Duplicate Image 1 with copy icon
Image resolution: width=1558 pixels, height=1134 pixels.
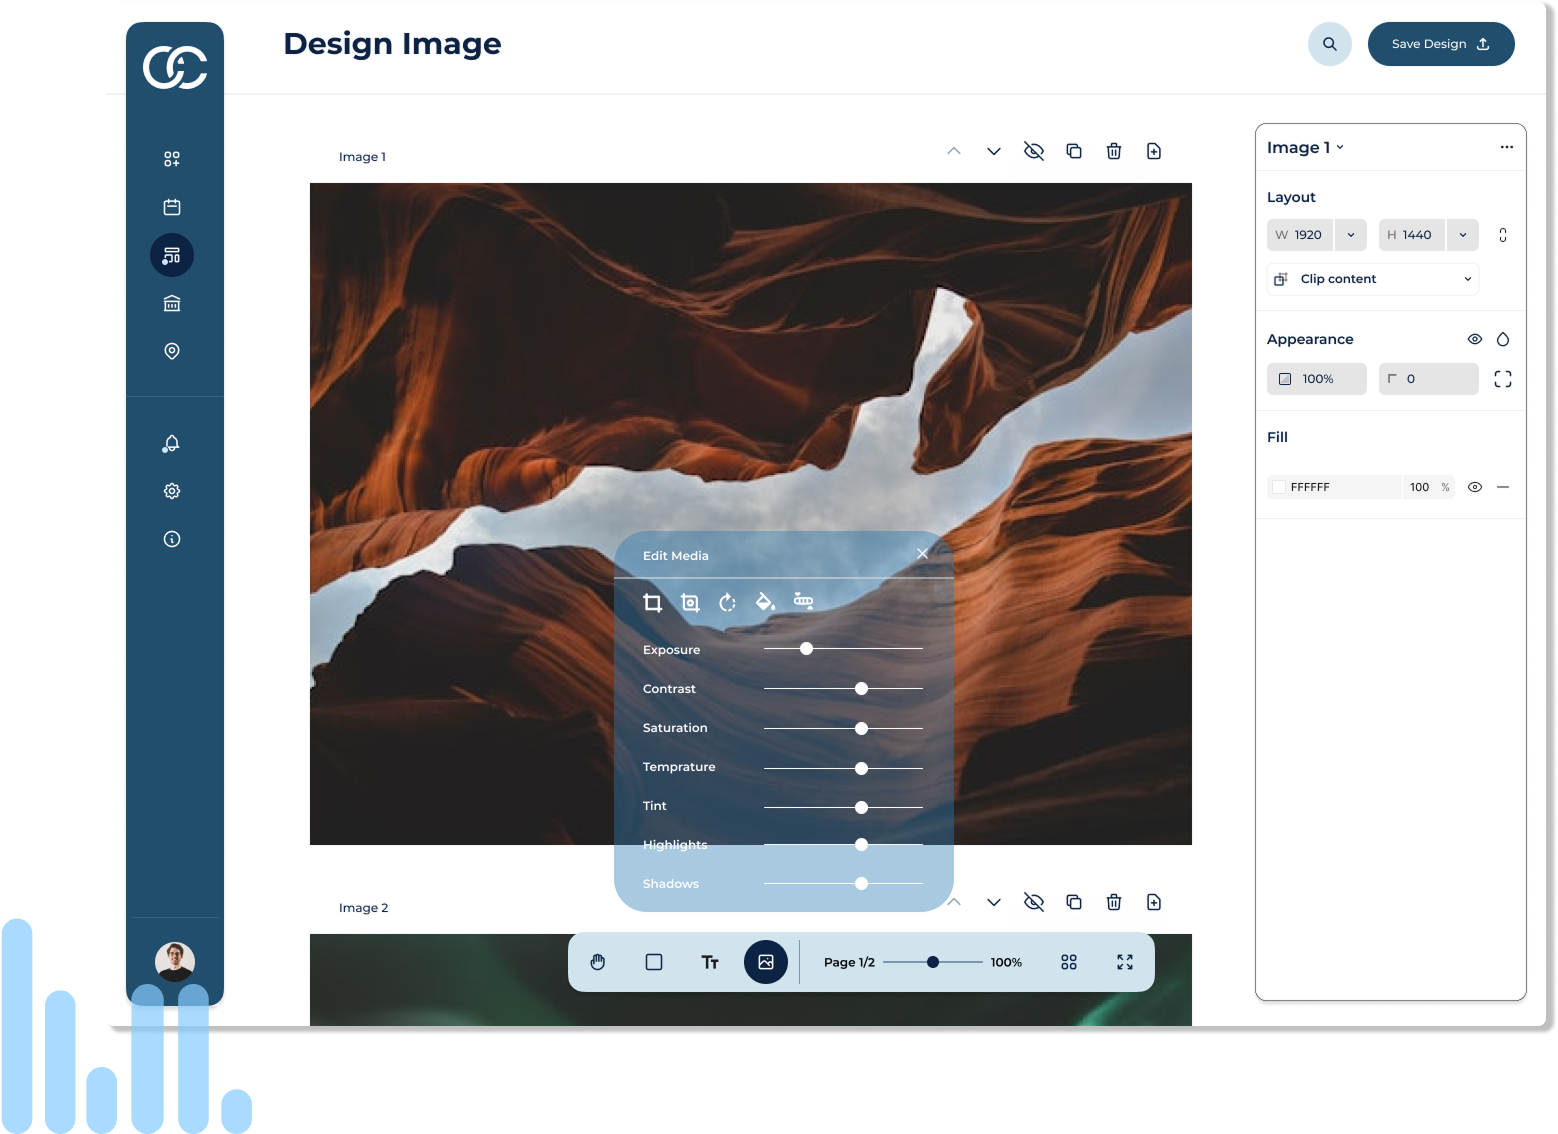pos(1074,151)
